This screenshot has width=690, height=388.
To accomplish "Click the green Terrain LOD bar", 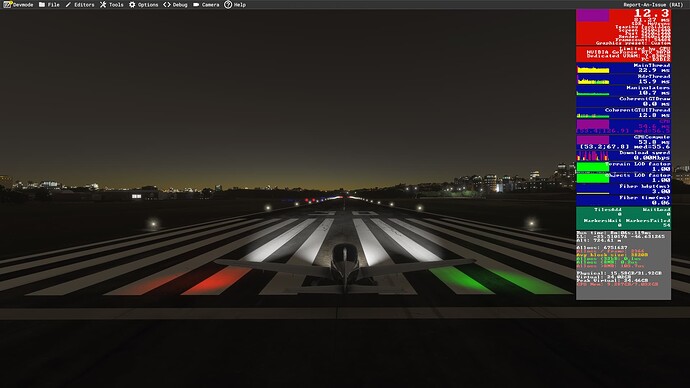I will 593,167.
